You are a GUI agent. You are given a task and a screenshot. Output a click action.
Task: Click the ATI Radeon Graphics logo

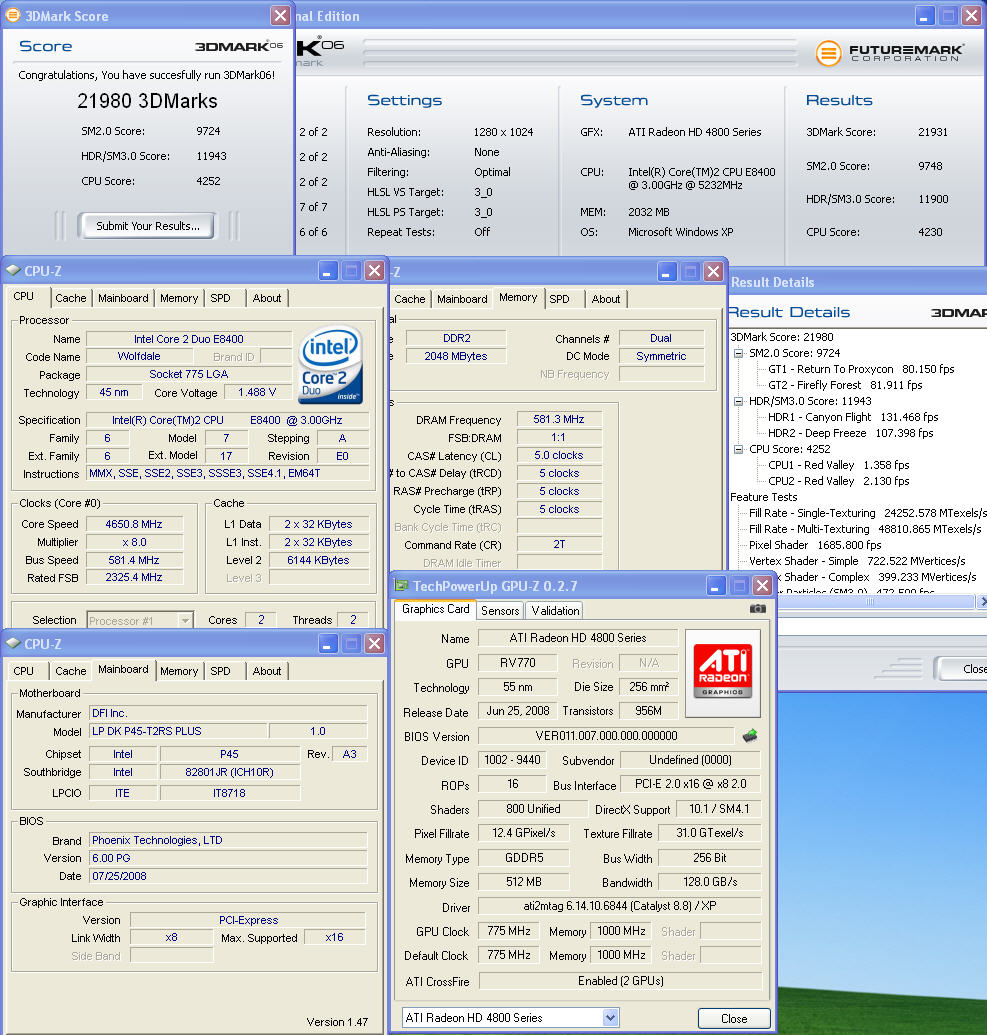[x=722, y=668]
